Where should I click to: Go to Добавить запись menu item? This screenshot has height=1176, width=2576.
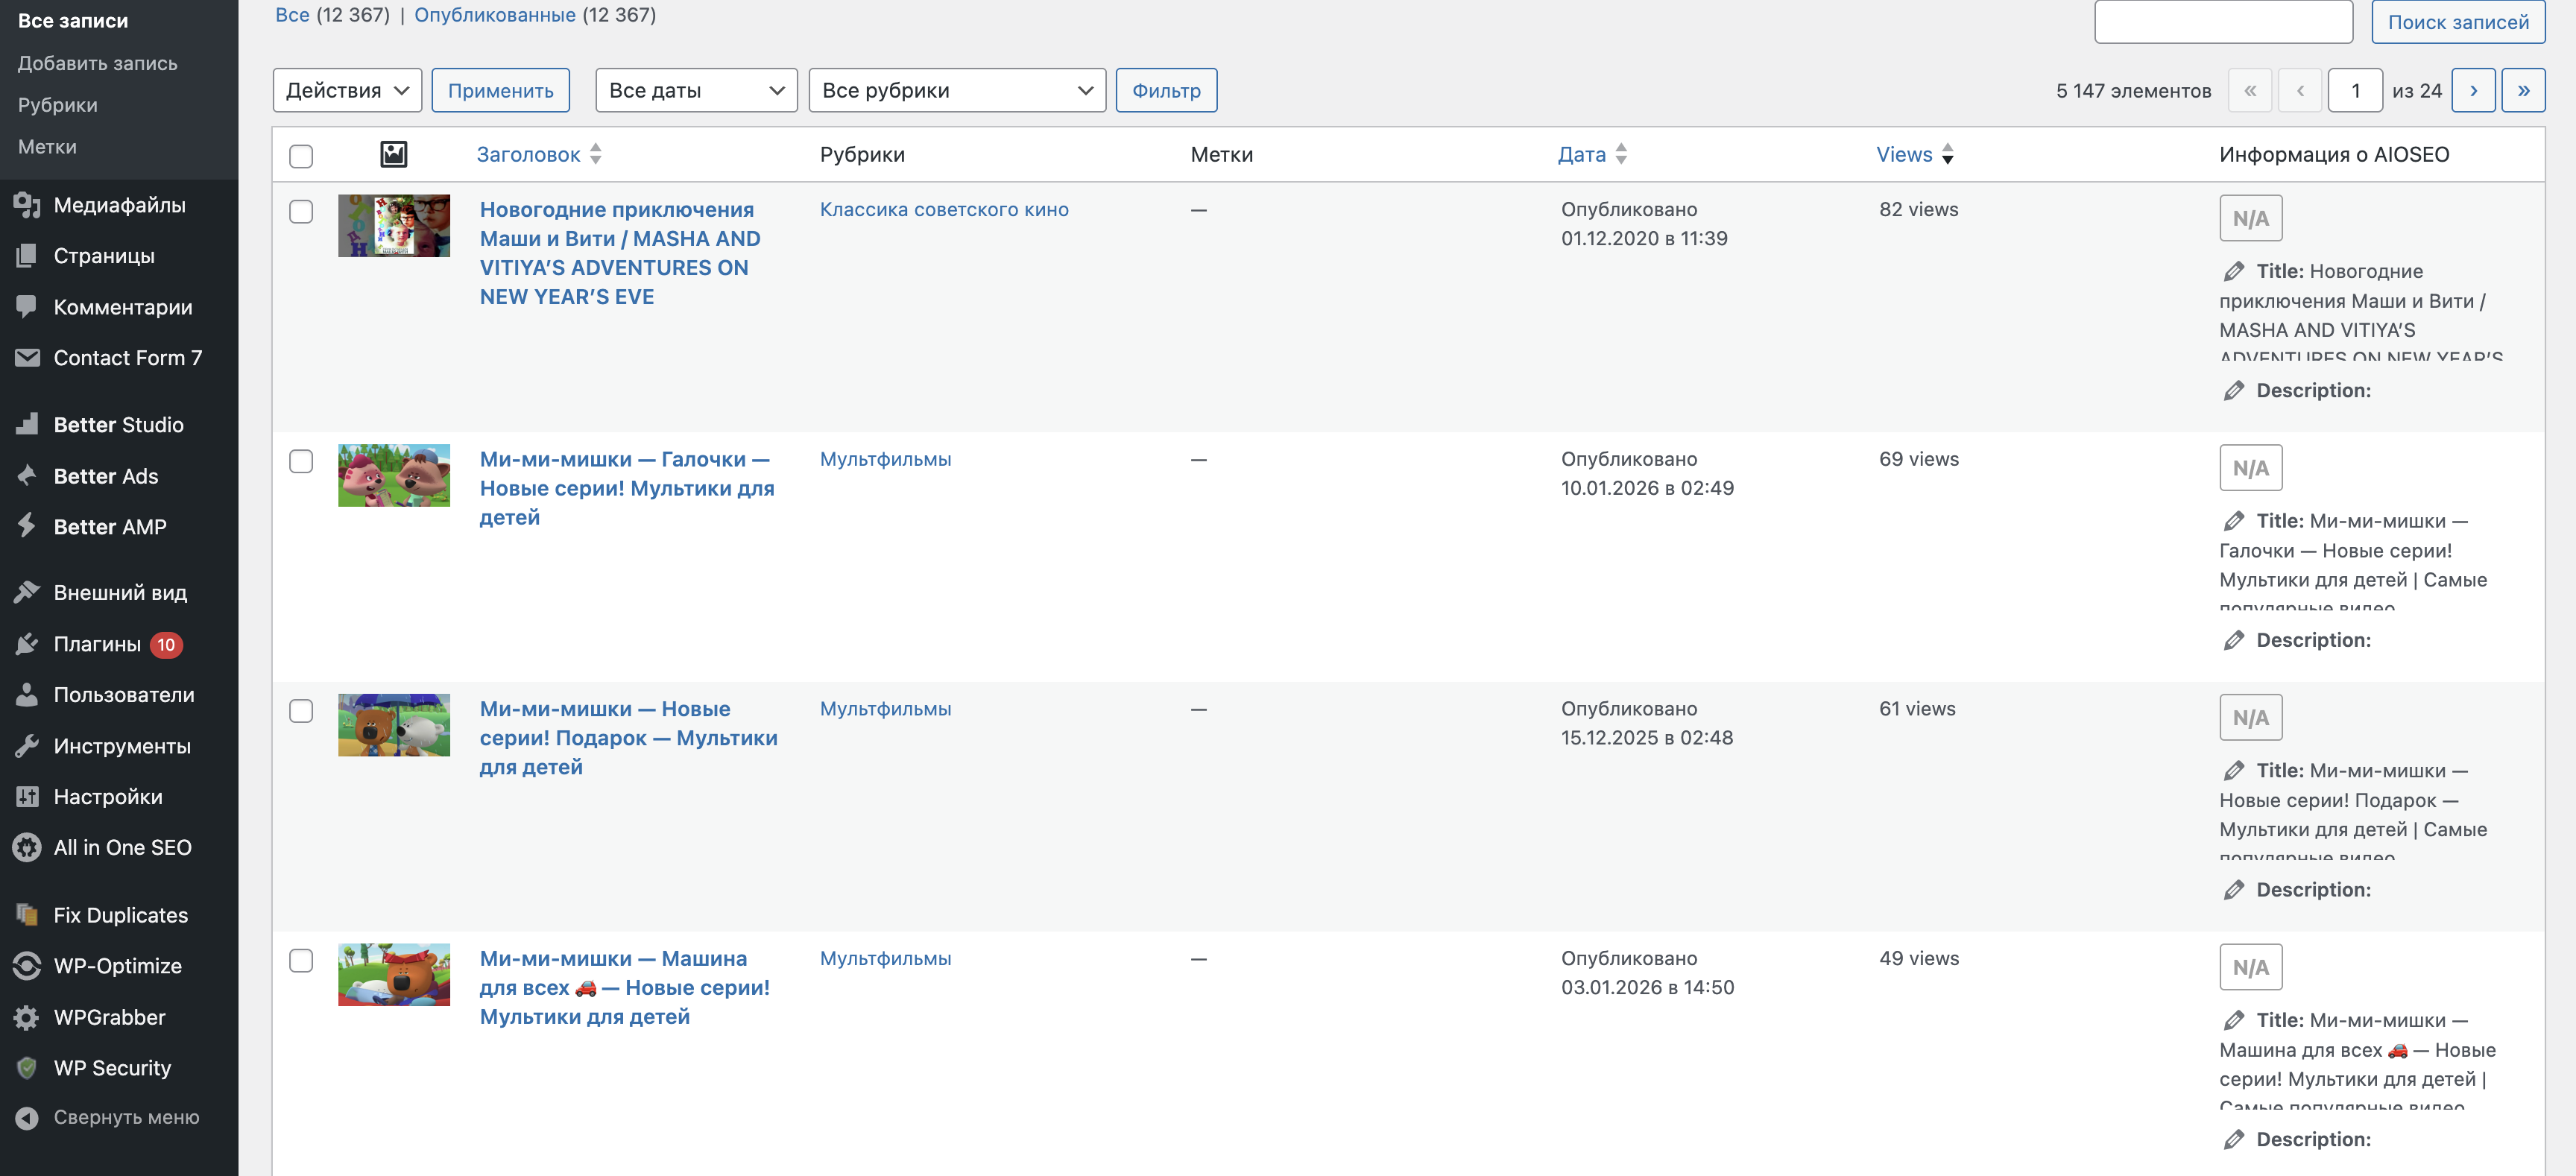click(x=97, y=63)
